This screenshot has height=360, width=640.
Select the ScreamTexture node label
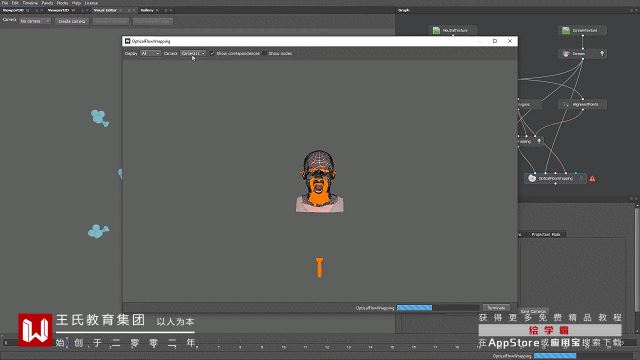(584, 30)
